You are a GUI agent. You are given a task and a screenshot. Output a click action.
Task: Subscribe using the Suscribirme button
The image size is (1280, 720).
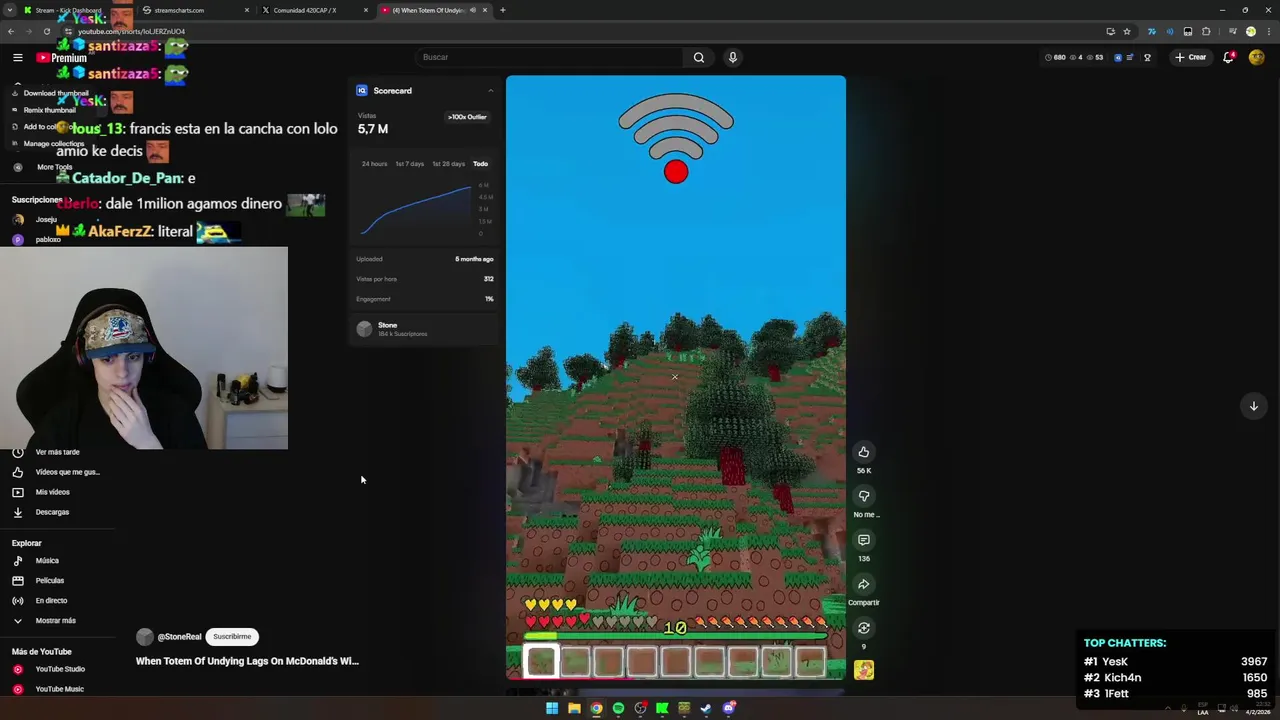232,637
